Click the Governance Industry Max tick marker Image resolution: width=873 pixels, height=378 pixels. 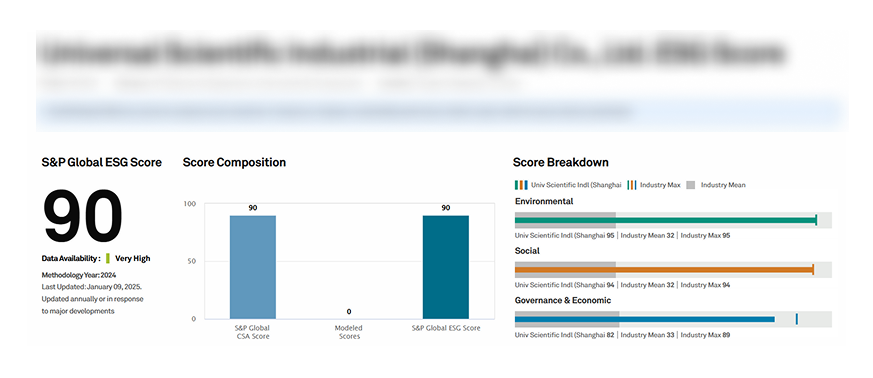tap(797, 319)
